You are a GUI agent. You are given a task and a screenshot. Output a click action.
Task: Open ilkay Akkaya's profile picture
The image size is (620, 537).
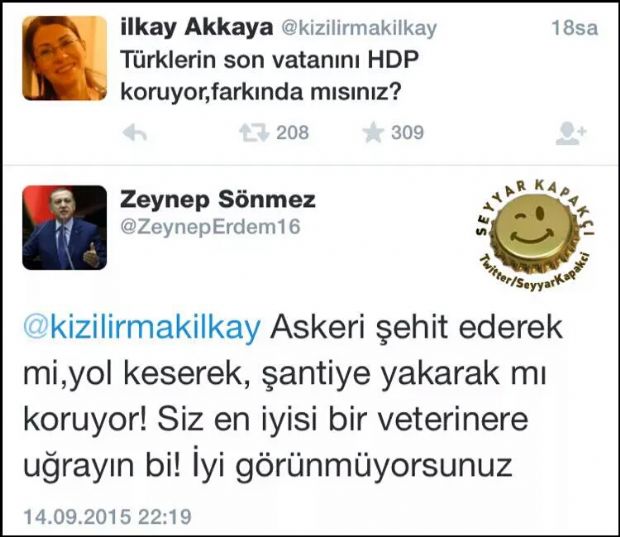pyautogui.click(x=64, y=58)
